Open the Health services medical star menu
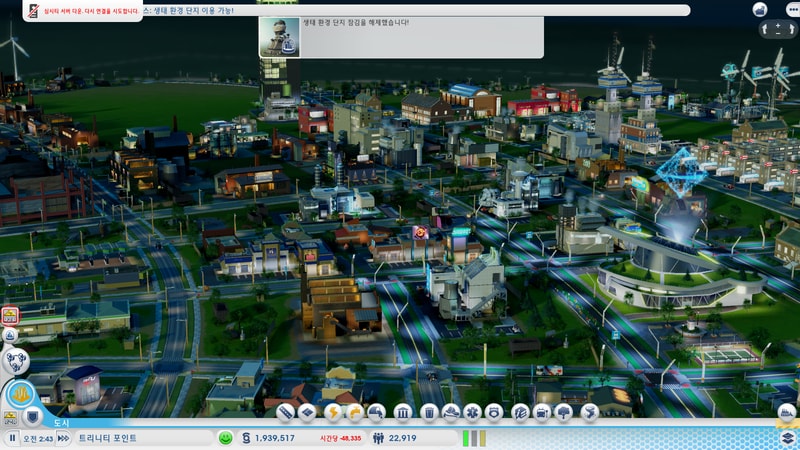The height and width of the screenshot is (450, 800). click(472, 412)
